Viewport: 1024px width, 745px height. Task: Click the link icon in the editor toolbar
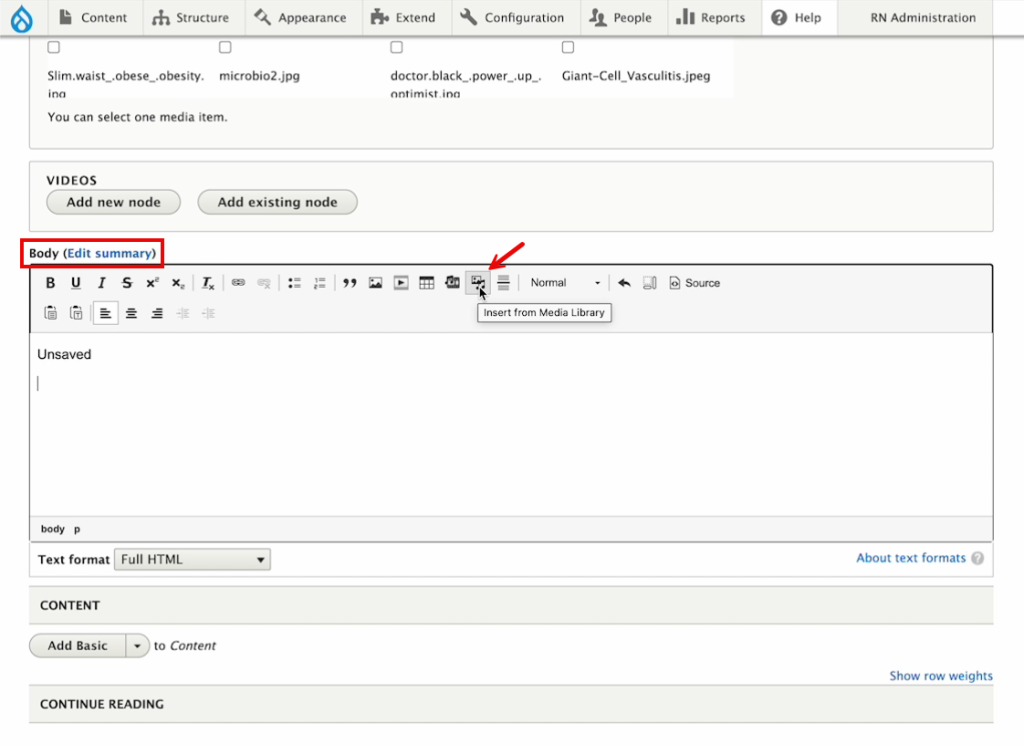[238, 283]
